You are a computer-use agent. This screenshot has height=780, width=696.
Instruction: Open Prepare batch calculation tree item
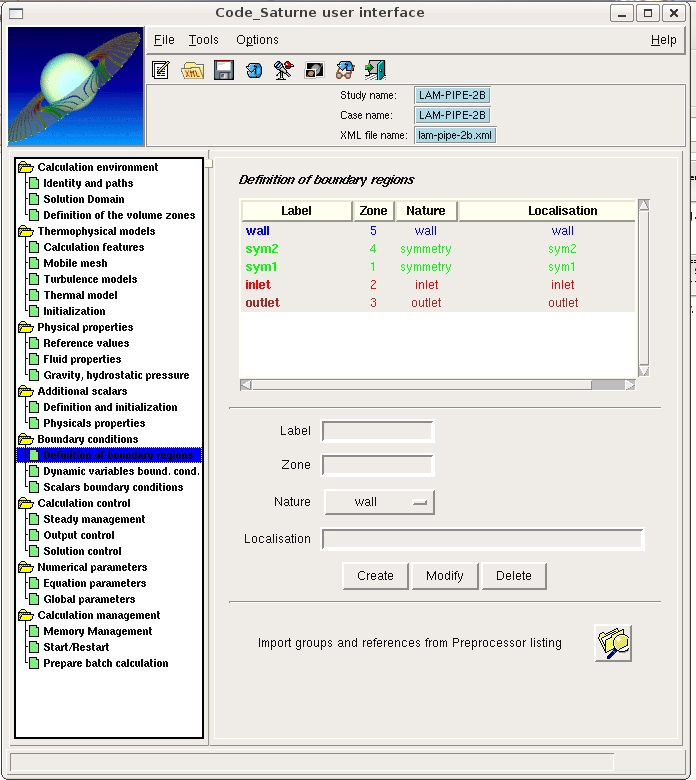[x=106, y=663]
